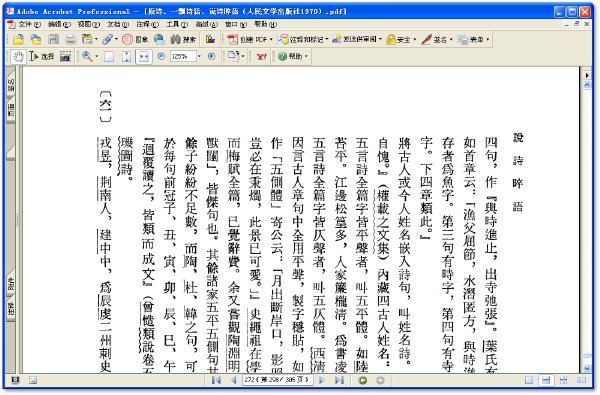Image resolution: width=600 pixels, height=395 pixels.
Task: Open the organizer dropdown arrow
Action: [96, 39]
